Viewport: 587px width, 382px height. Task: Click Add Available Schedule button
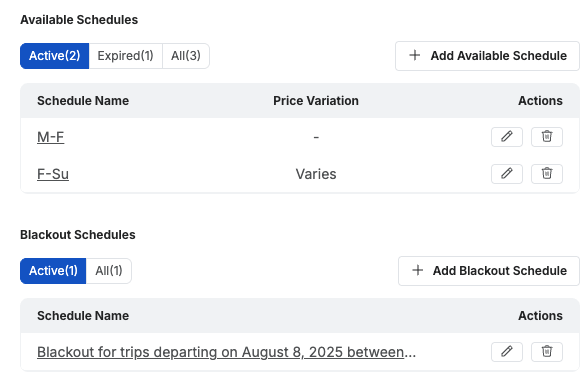487,56
